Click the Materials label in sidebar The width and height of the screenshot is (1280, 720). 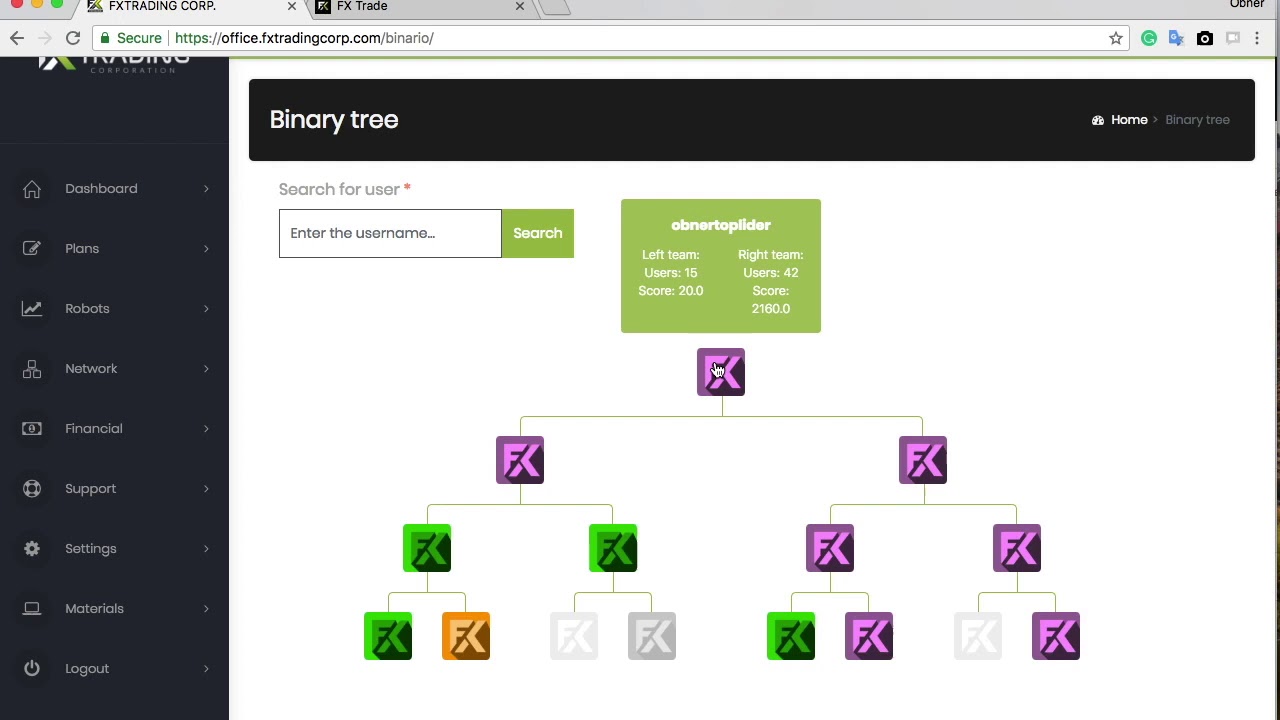(x=94, y=609)
